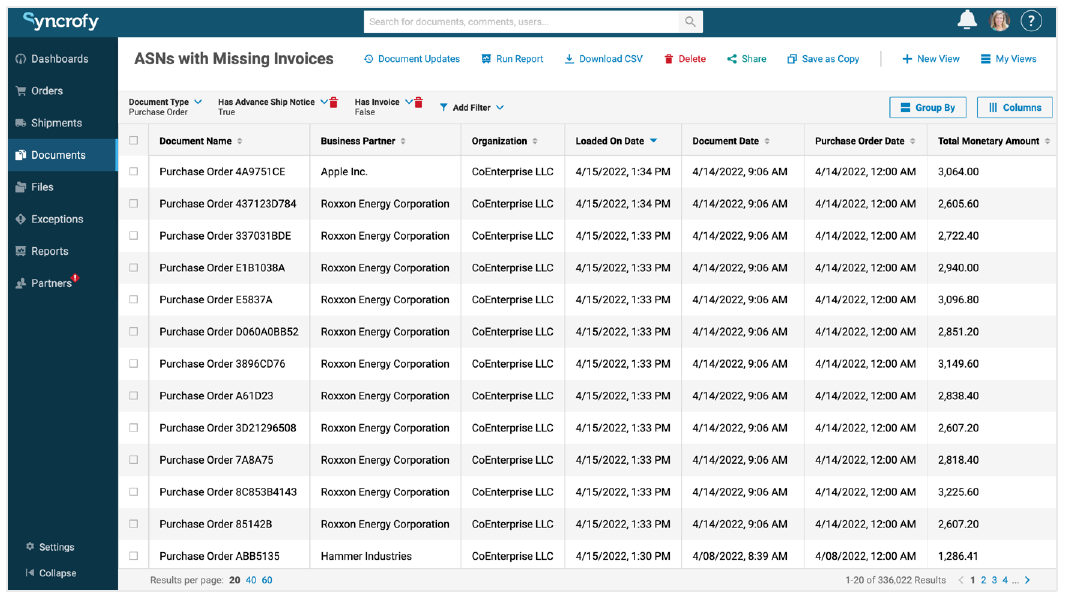This screenshot has height=599, width=1088.
Task: Click the Reports sidebar icon
Action: (21, 251)
